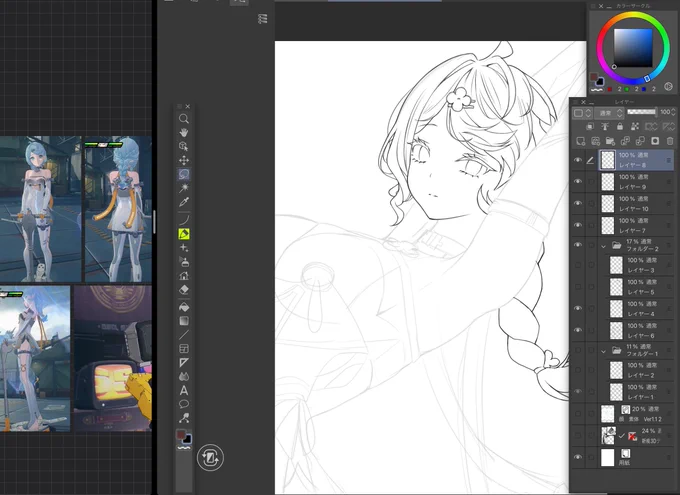Select the Gradient tool
The width and height of the screenshot is (680, 495).
(184, 321)
